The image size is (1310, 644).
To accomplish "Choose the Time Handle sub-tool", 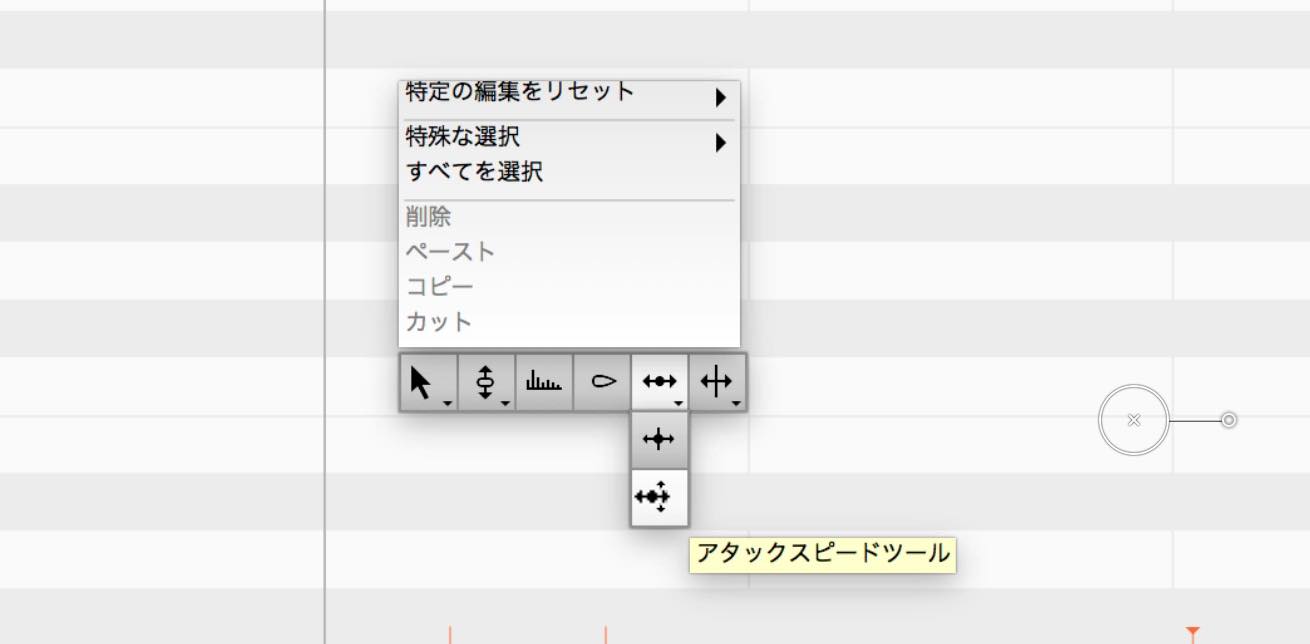I will tap(659, 440).
